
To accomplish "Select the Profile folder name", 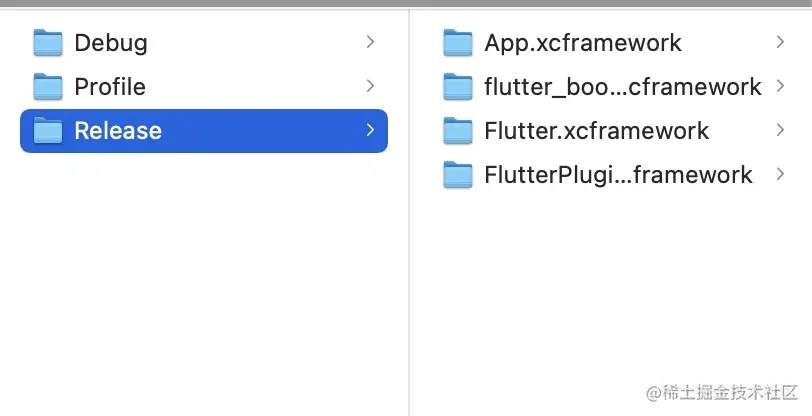I will (x=110, y=87).
